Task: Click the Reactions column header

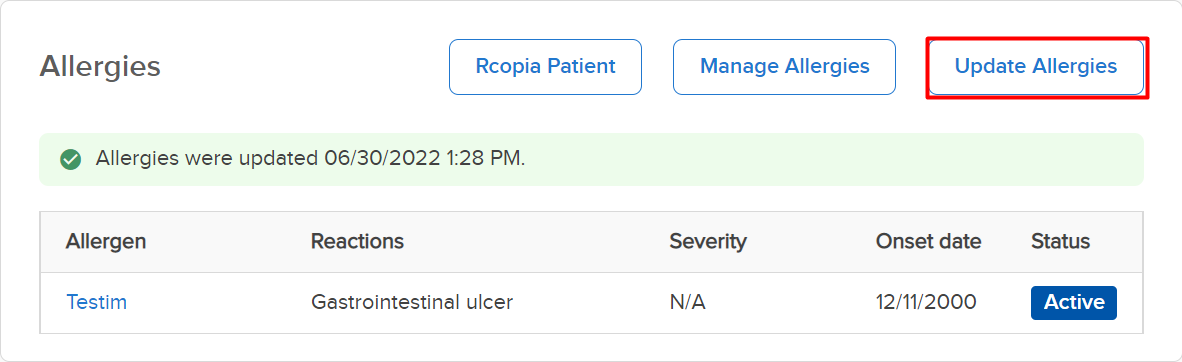Action: click(357, 241)
